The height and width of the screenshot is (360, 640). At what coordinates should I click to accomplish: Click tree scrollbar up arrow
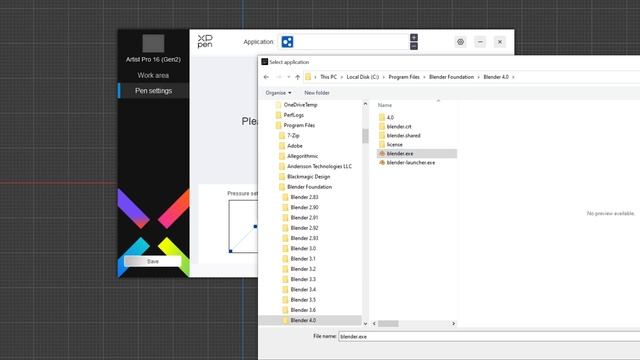(365, 104)
